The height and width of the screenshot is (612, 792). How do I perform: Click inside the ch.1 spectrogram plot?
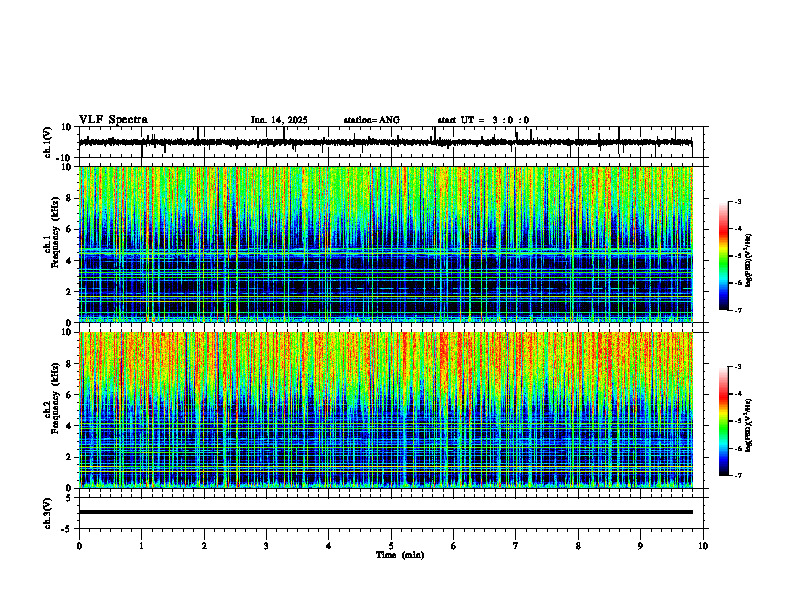385,244
